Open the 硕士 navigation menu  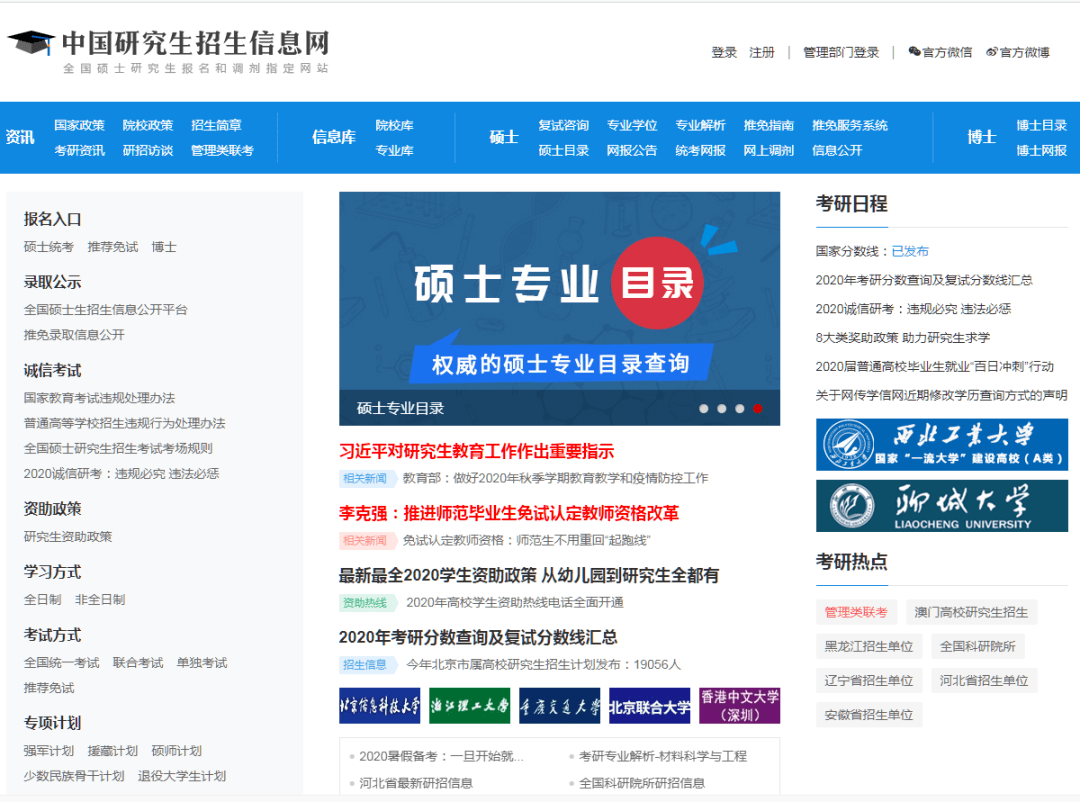(x=503, y=138)
